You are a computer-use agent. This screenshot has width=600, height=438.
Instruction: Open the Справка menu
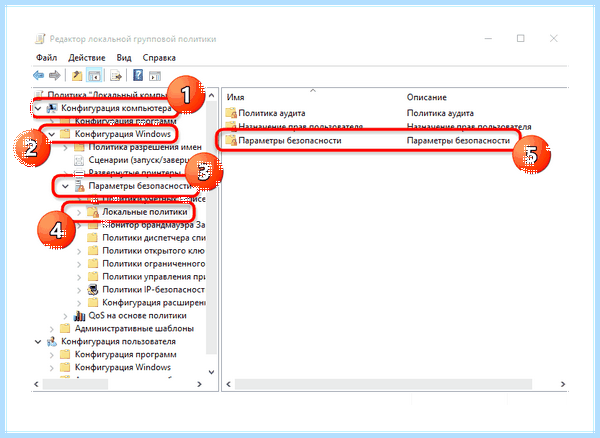click(x=159, y=58)
